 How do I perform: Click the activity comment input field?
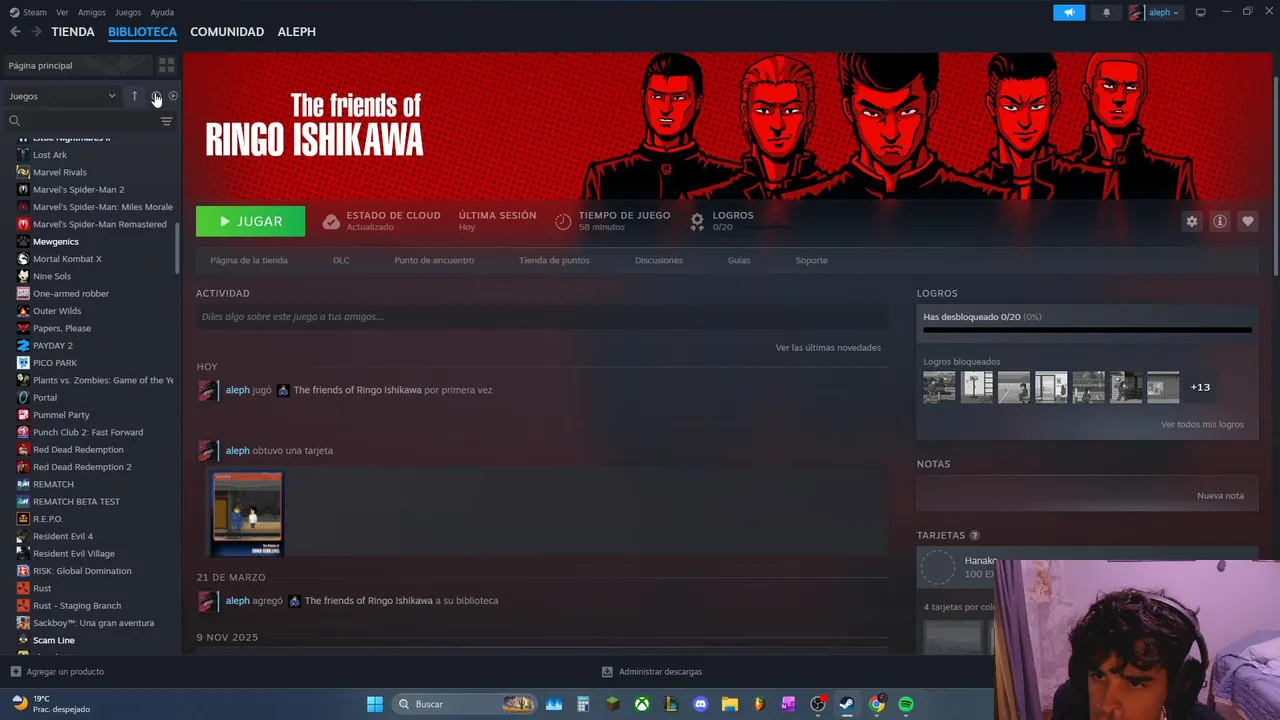pyautogui.click(x=542, y=317)
